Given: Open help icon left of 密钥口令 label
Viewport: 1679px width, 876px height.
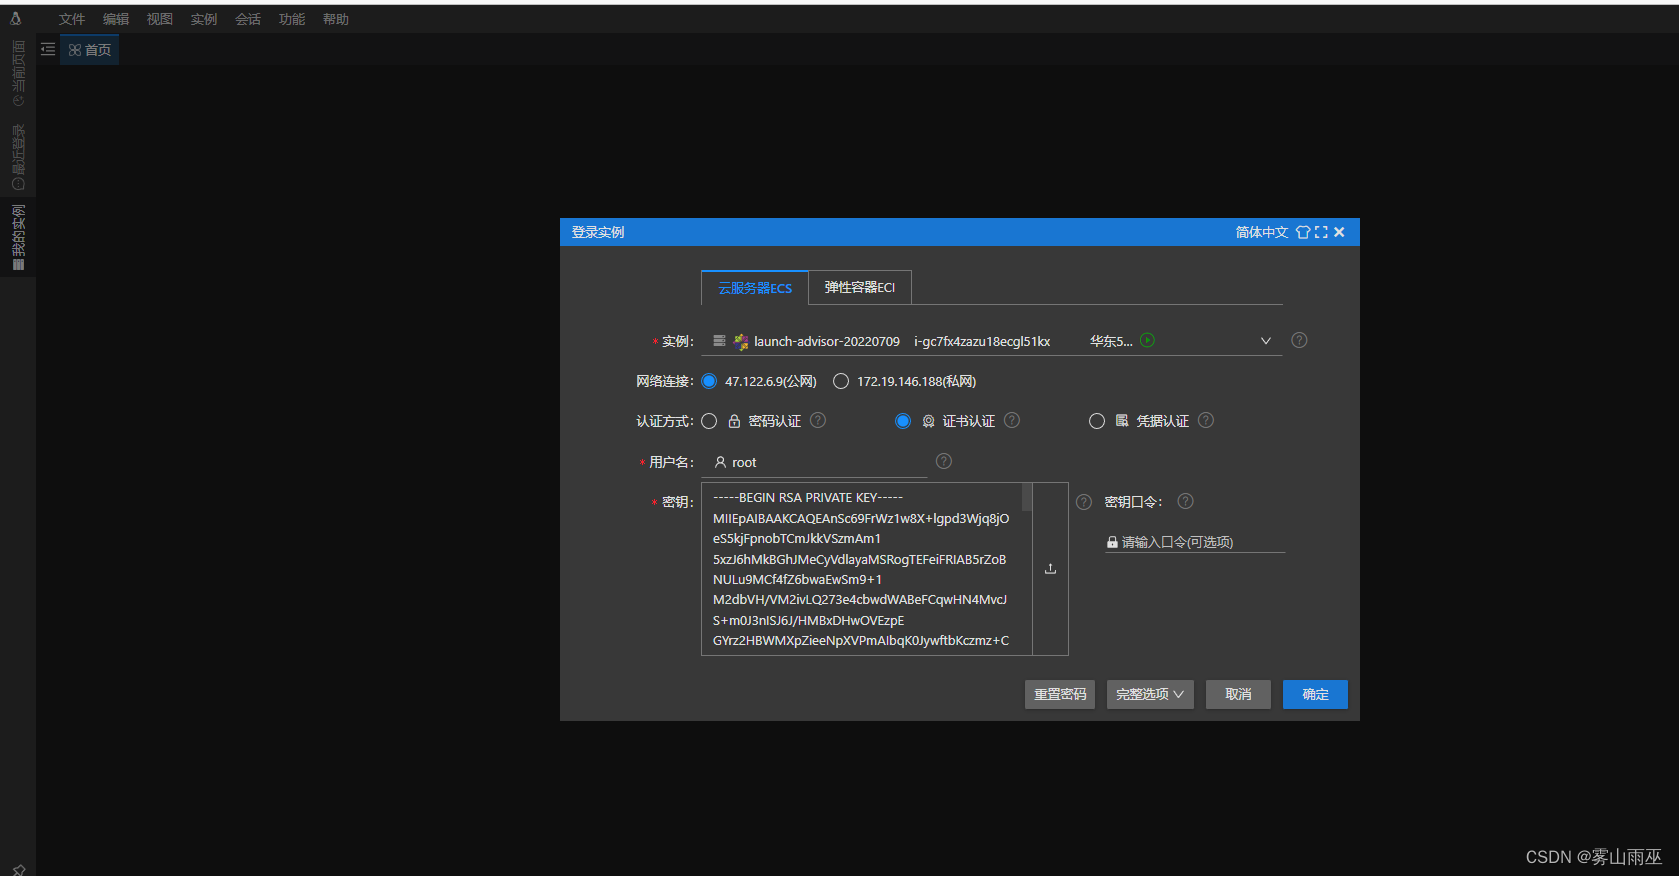Looking at the screenshot, I should click(1084, 502).
